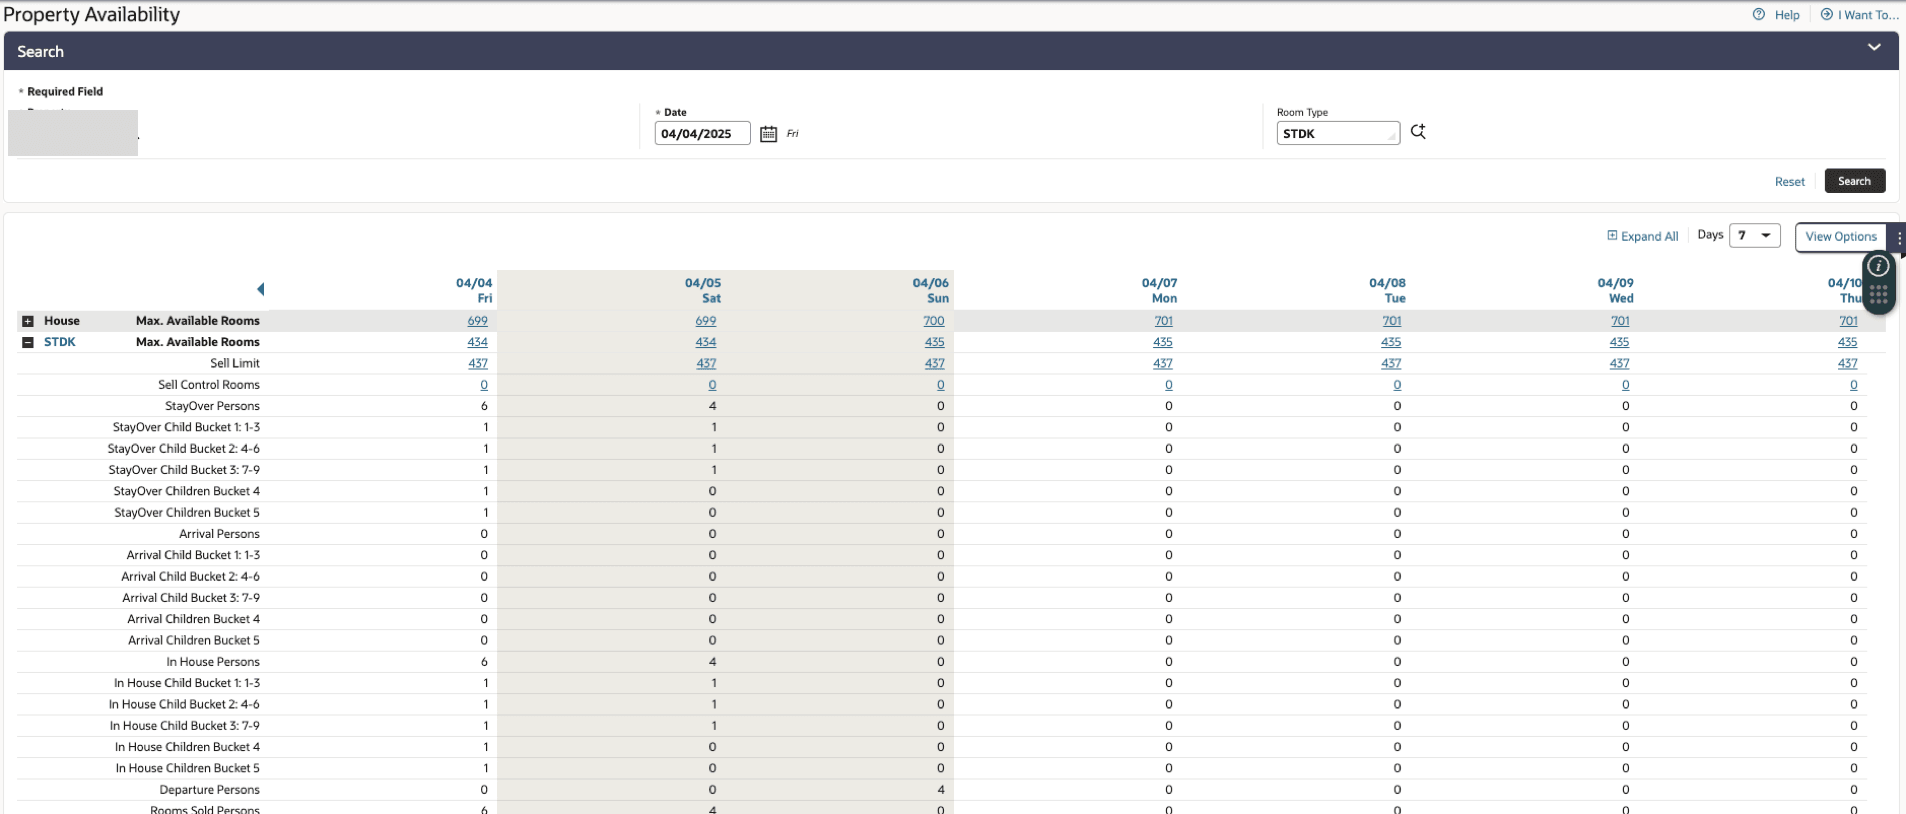
Task: Open the I Want To menu
Action: (x=1859, y=15)
